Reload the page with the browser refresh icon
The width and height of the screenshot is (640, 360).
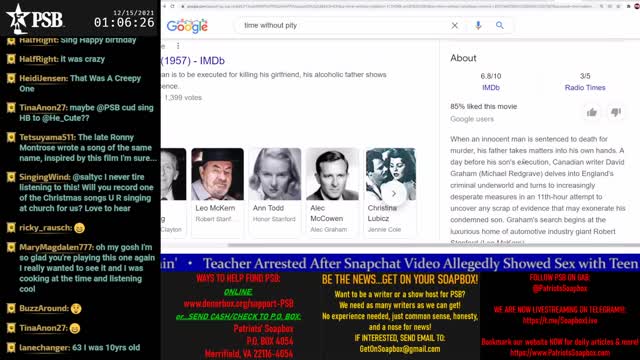click(x=173, y=6)
